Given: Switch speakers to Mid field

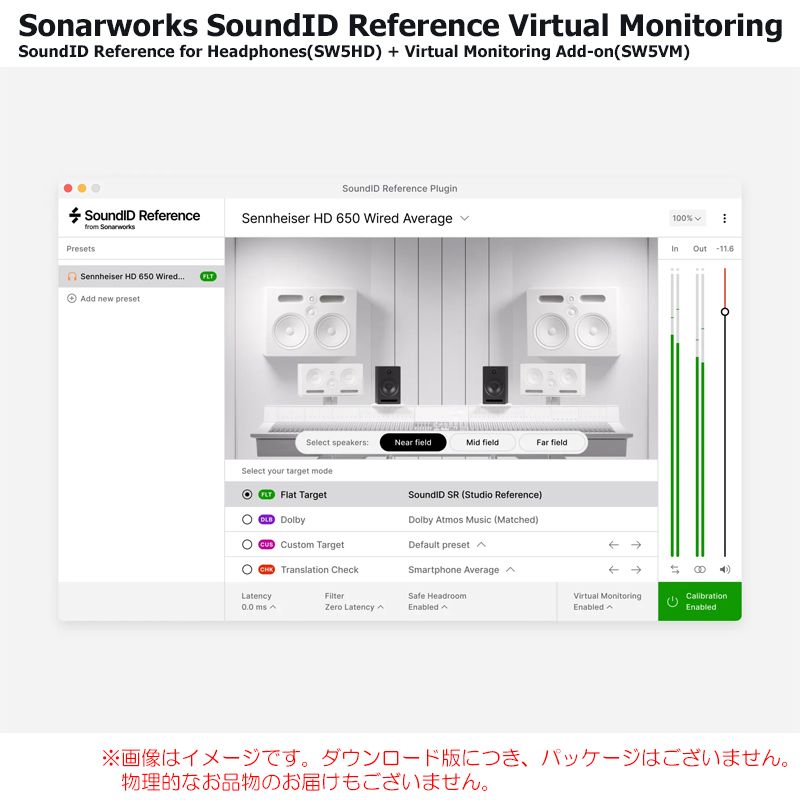Looking at the screenshot, I should pyautogui.click(x=481, y=442).
